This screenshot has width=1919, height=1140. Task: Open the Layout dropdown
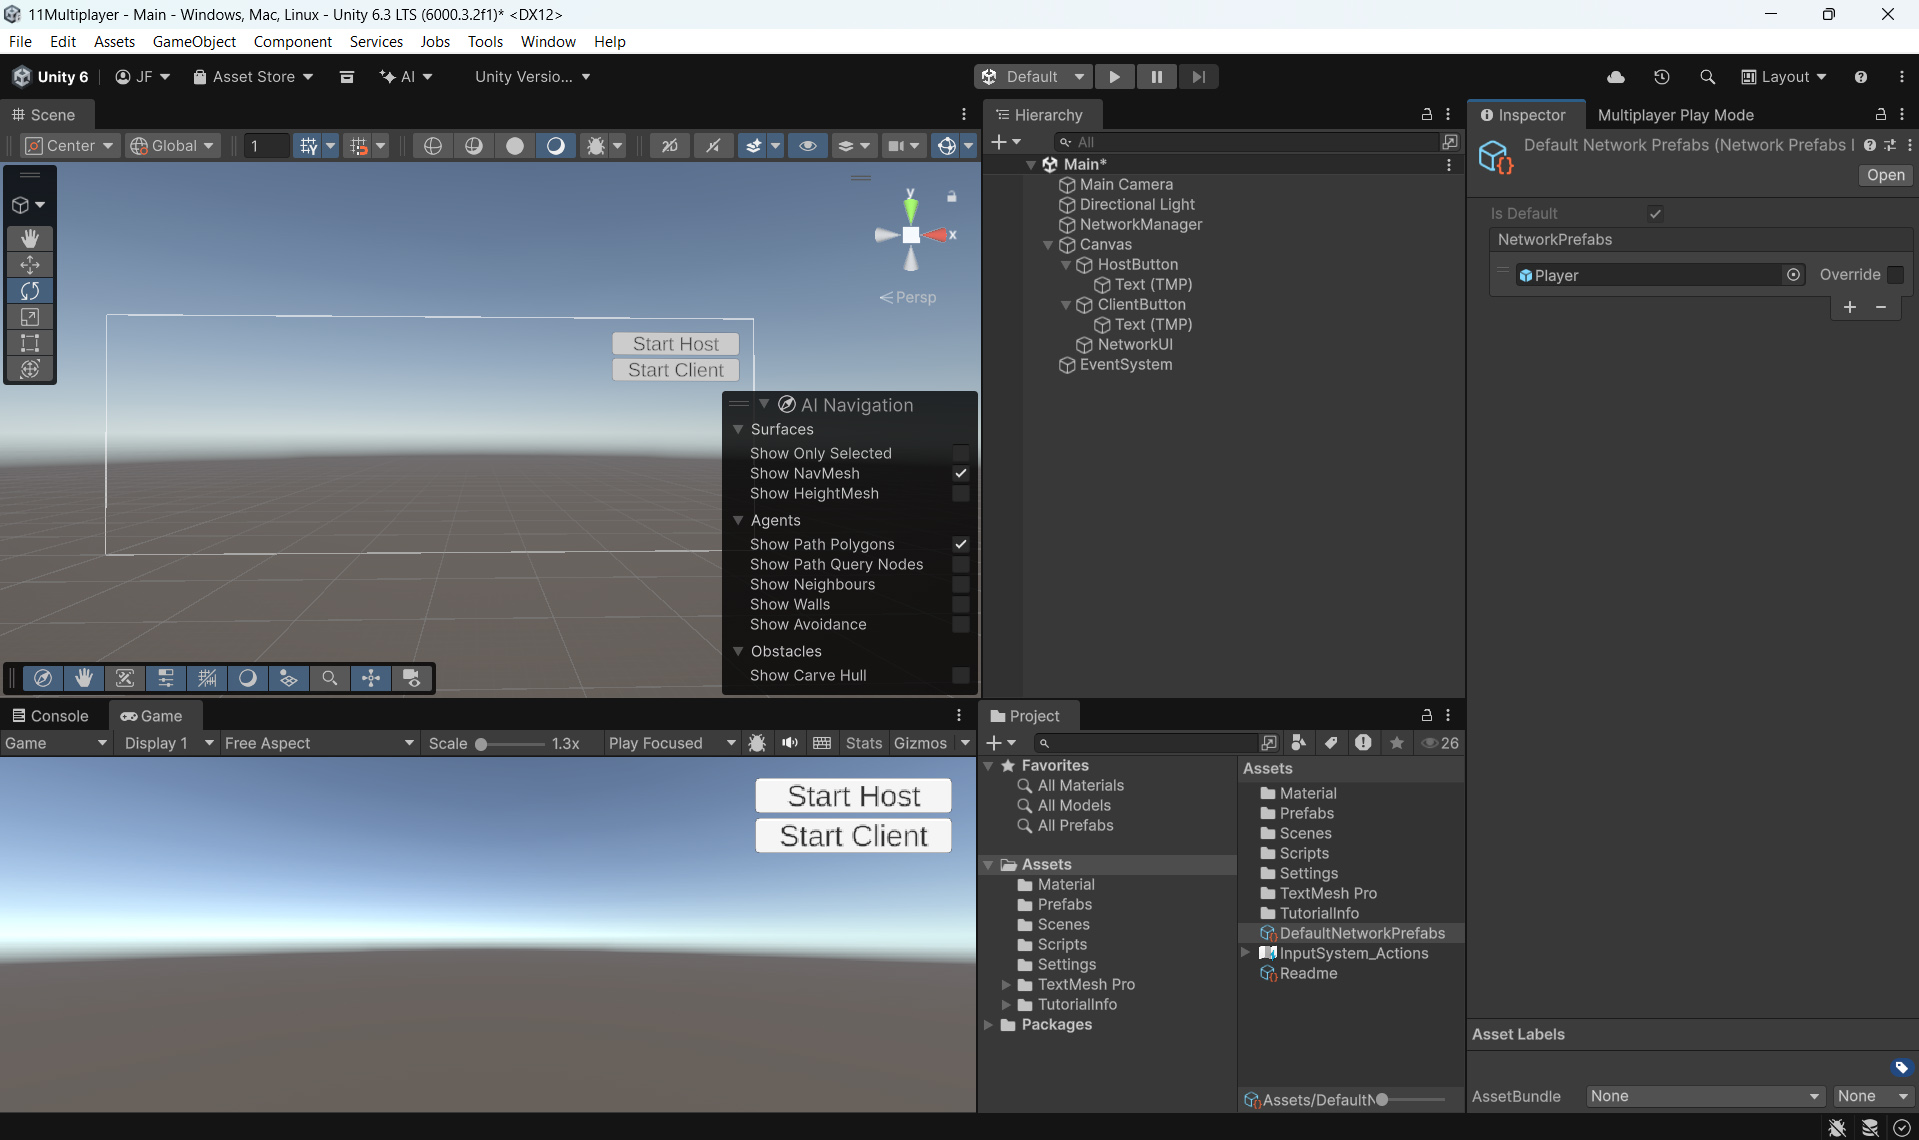coord(1784,77)
